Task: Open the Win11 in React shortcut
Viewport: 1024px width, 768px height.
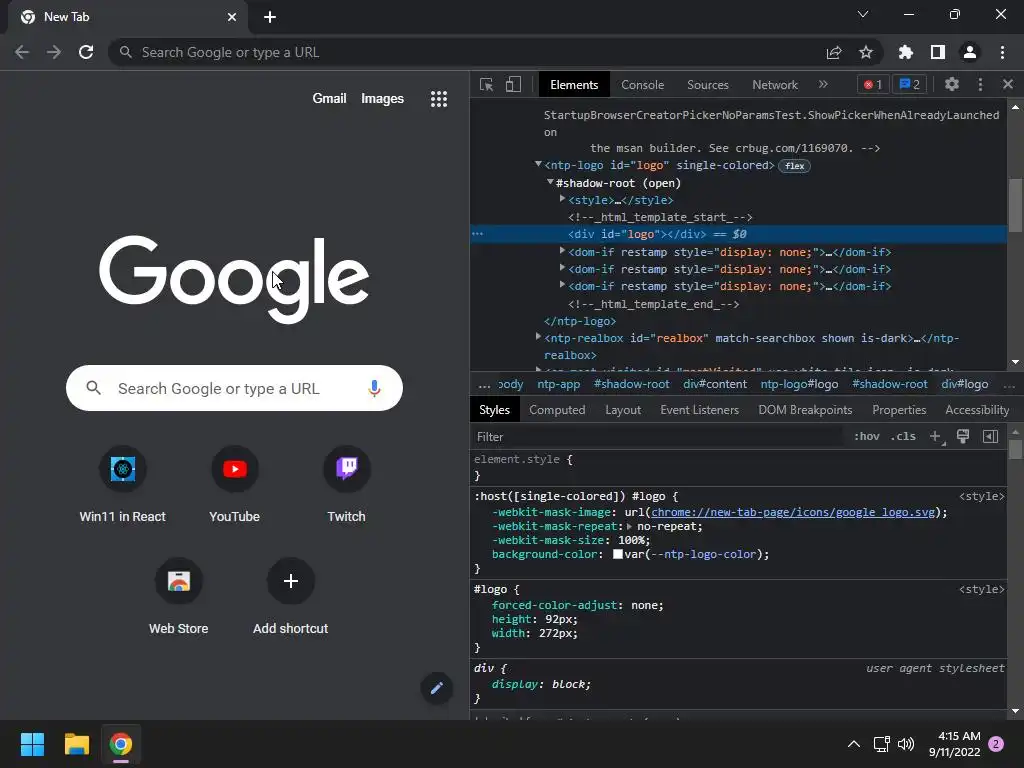Action: coord(122,485)
